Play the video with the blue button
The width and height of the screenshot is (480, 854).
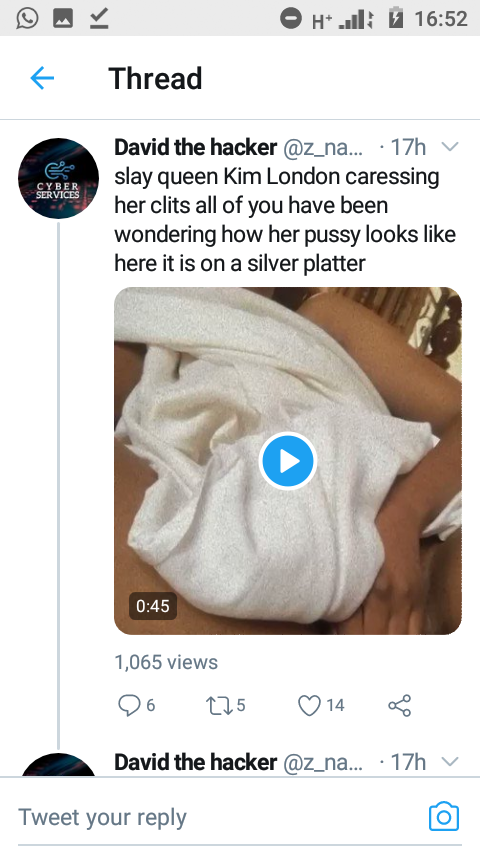tap(288, 461)
